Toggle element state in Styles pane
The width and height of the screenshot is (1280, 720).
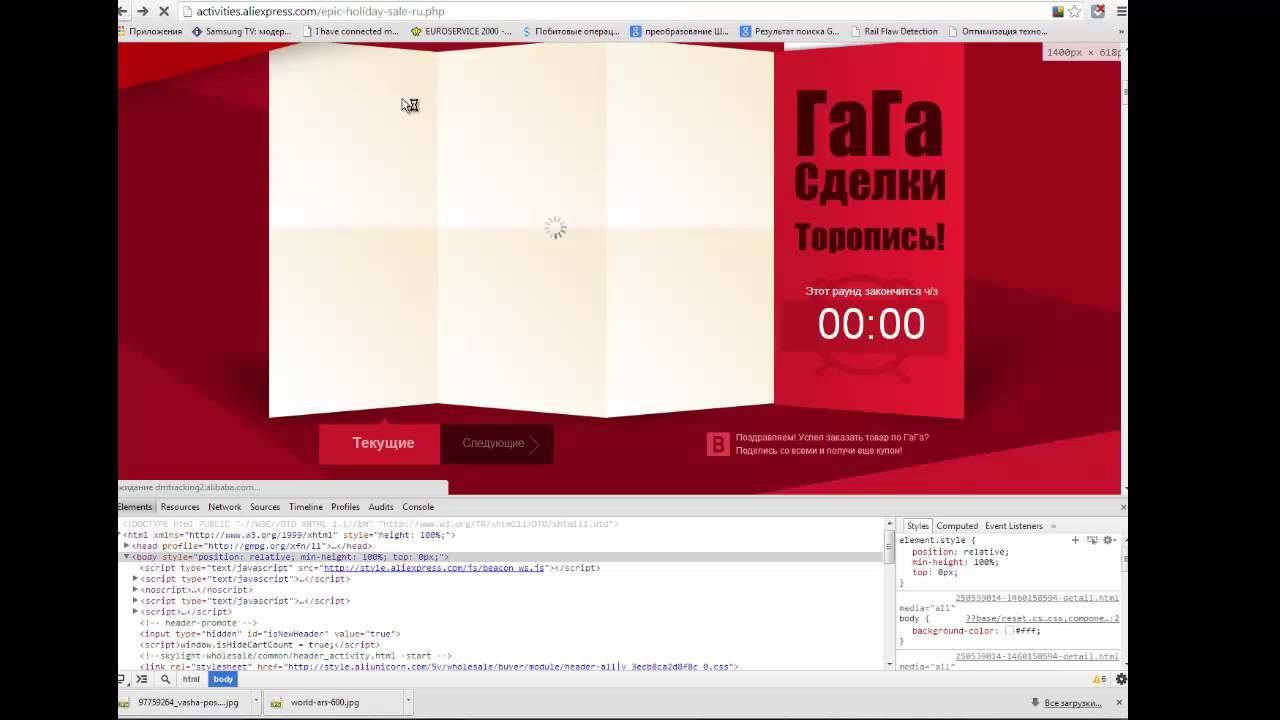pos(1092,540)
